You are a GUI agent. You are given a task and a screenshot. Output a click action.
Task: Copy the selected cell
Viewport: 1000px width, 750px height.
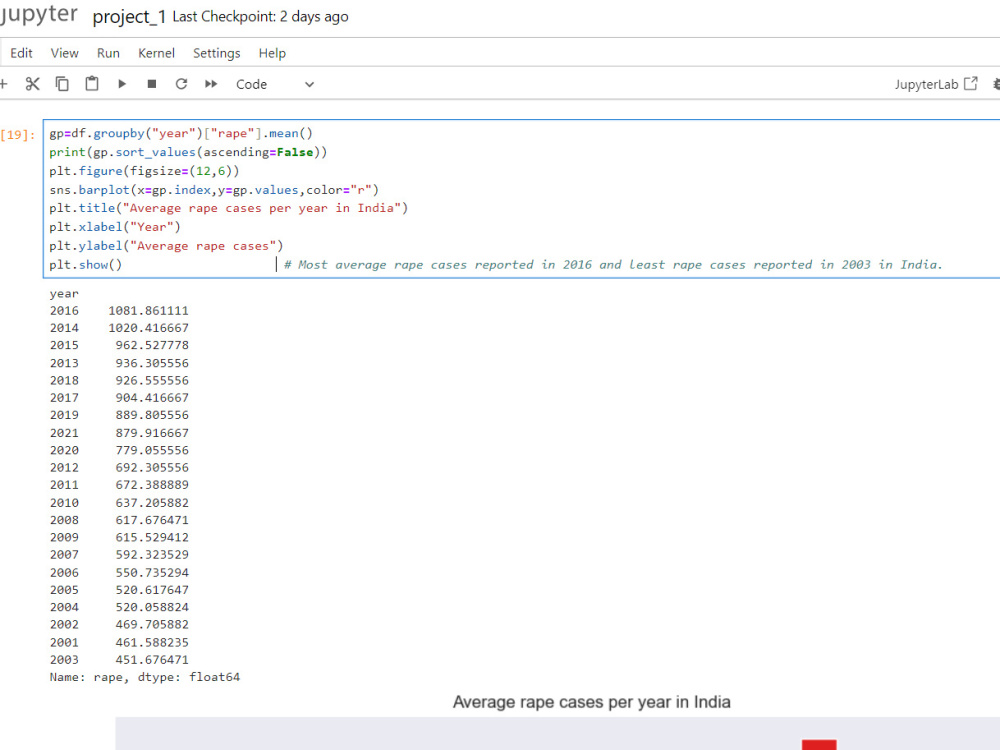coord(62,84)
